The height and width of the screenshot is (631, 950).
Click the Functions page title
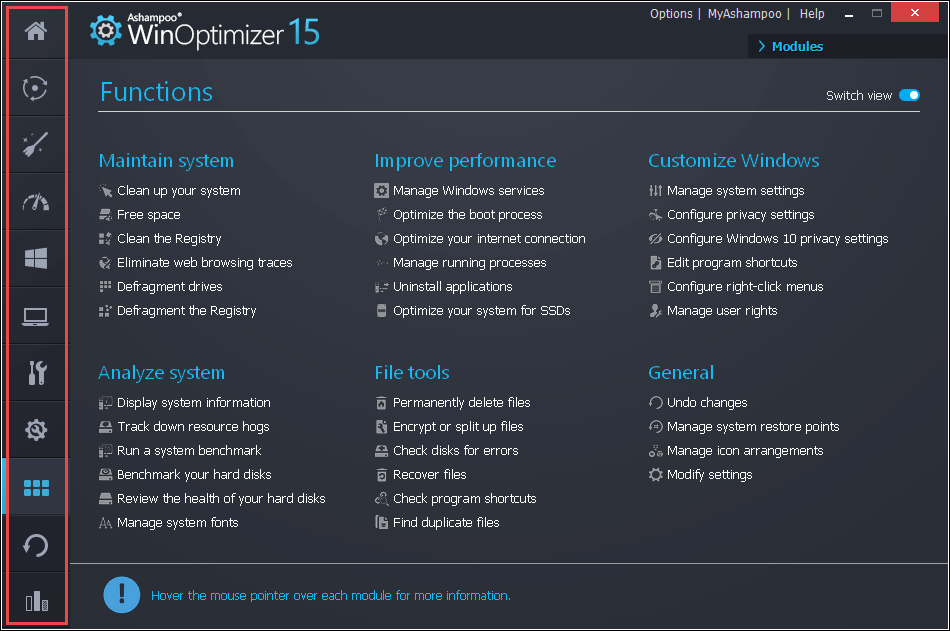pos(156,92)
